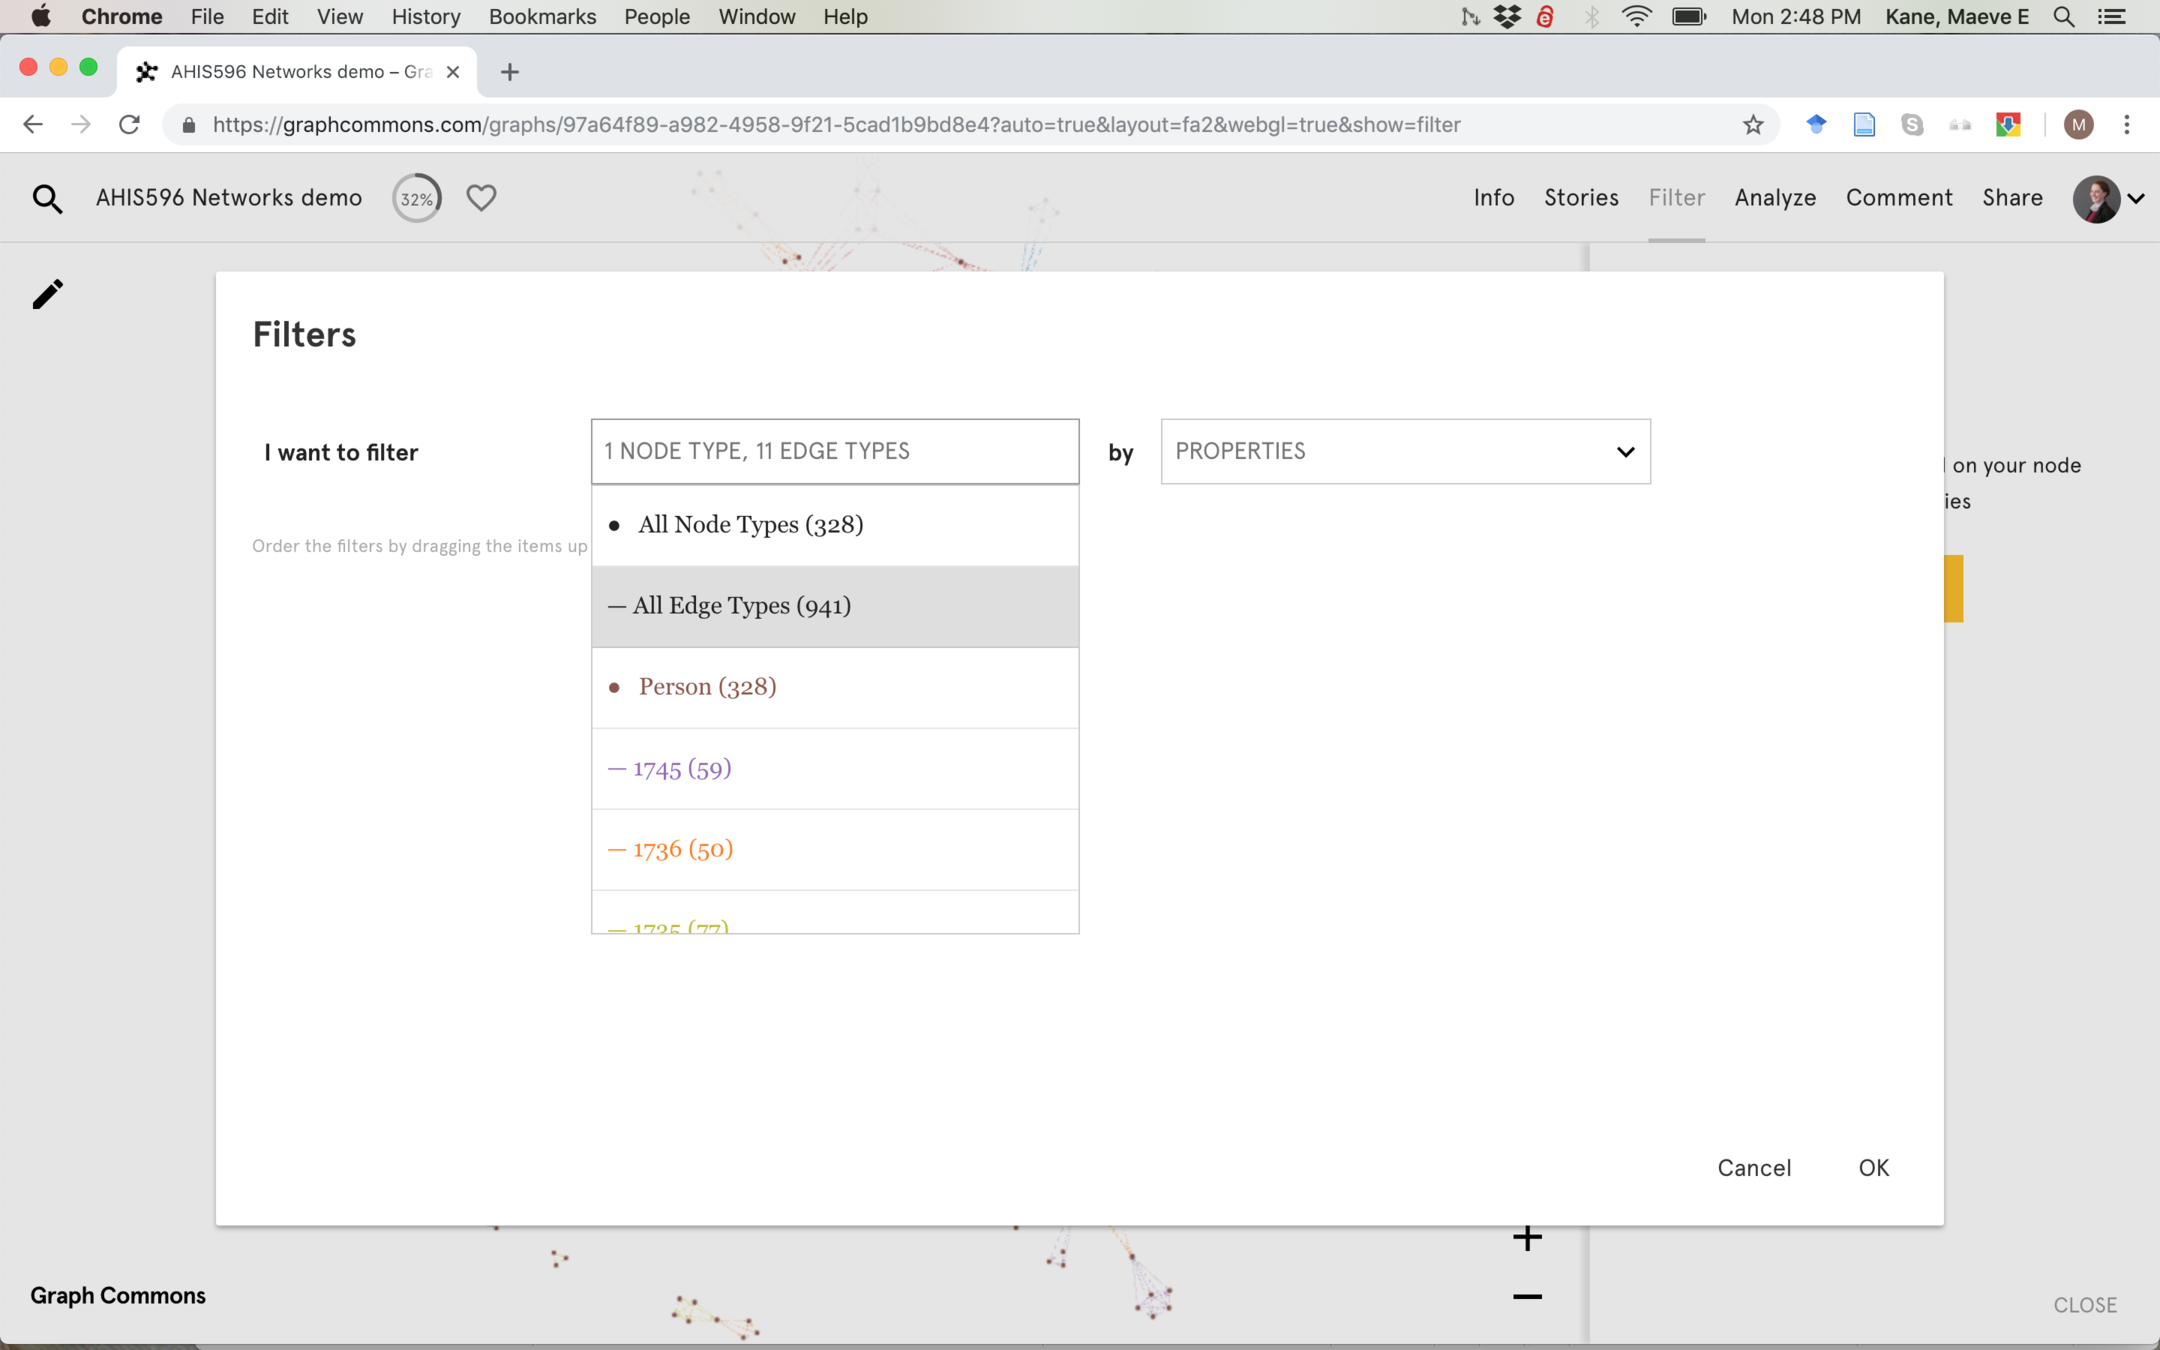The height and width of the screenshot is (1350, 2160).
Task: Reload the page with refresh icon
Action: tap(129, 125)
